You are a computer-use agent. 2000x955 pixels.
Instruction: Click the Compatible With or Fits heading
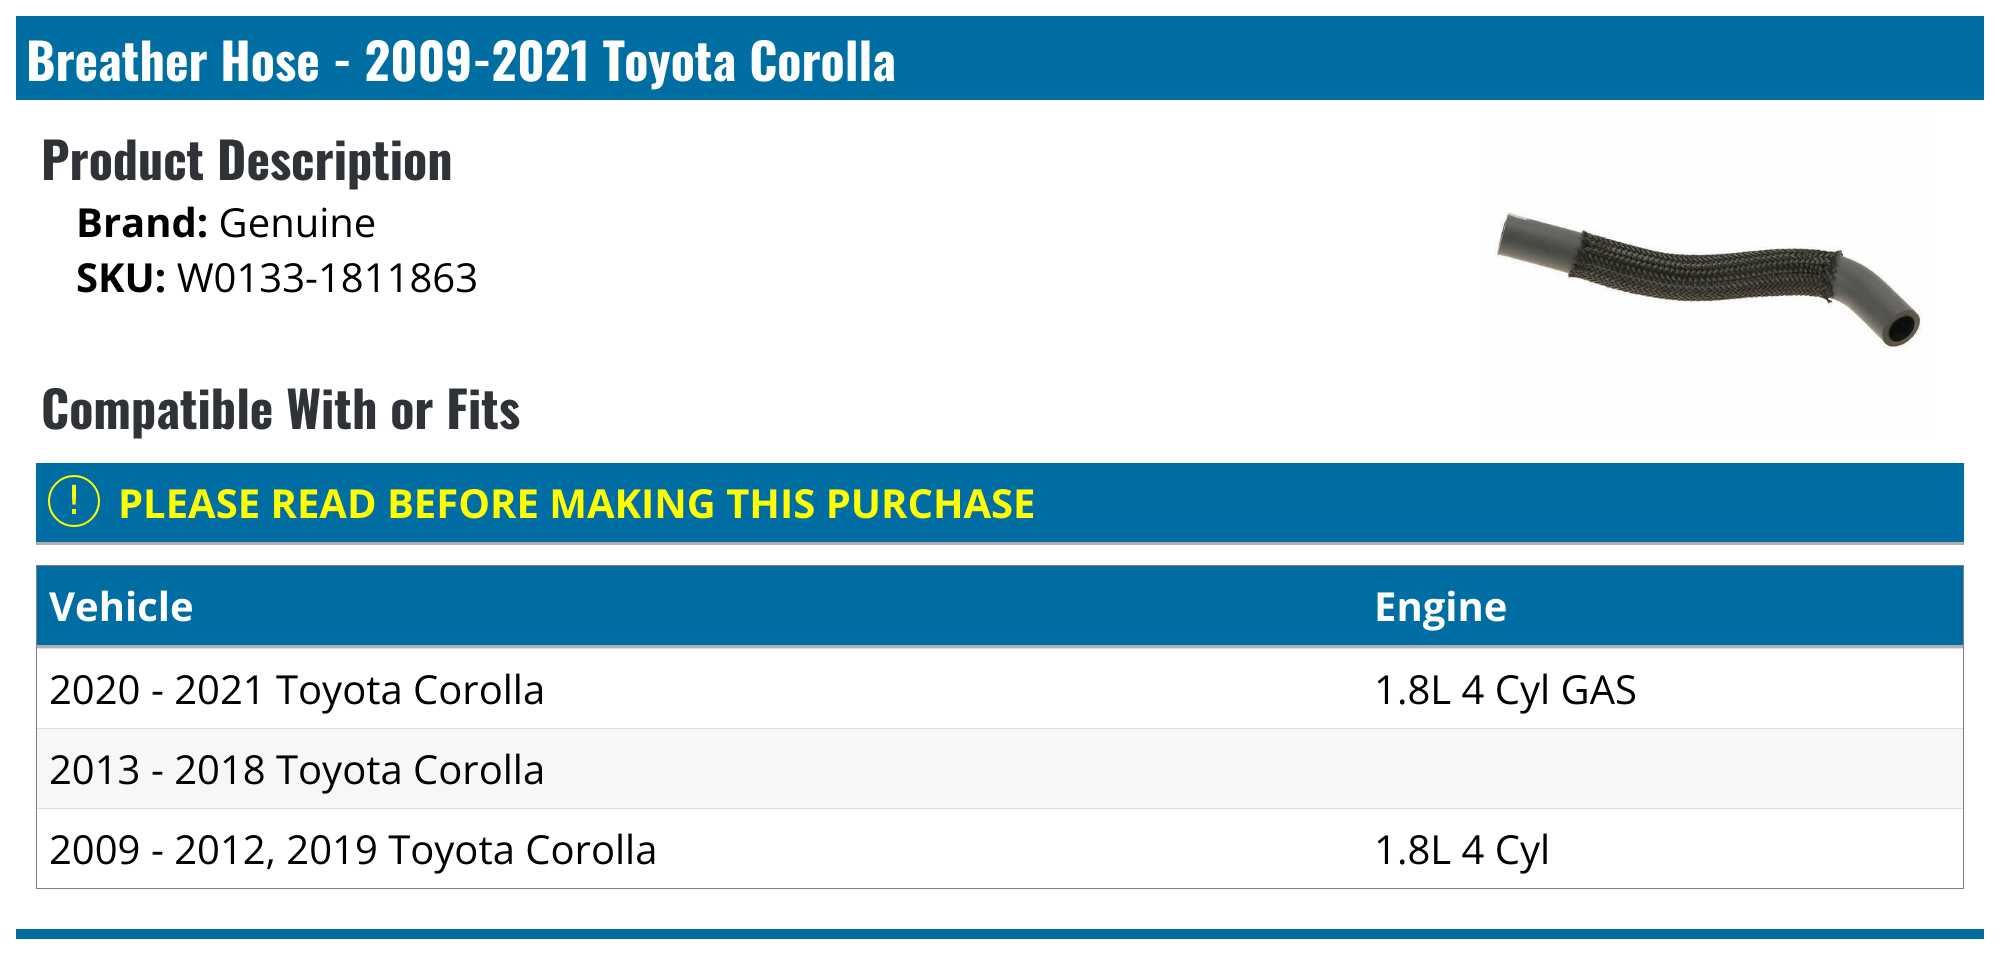281,410
